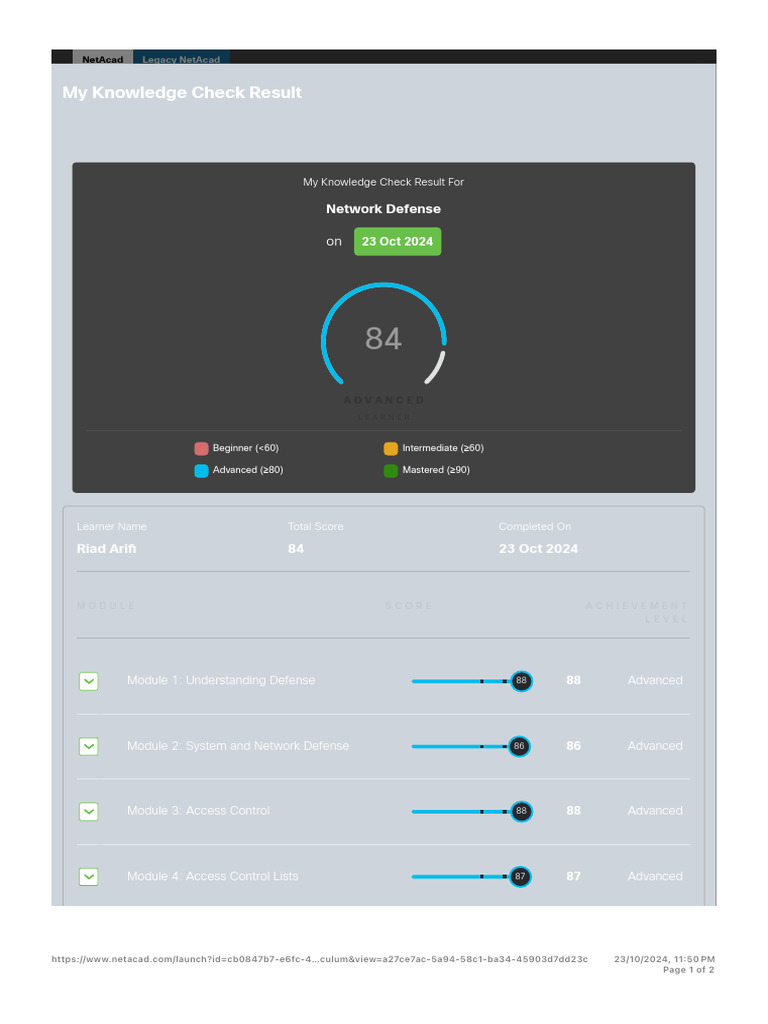This screenshot has height=1024, width=768.
Task: Click Module 2: System and Network Defense title
Action: [238, 746]
